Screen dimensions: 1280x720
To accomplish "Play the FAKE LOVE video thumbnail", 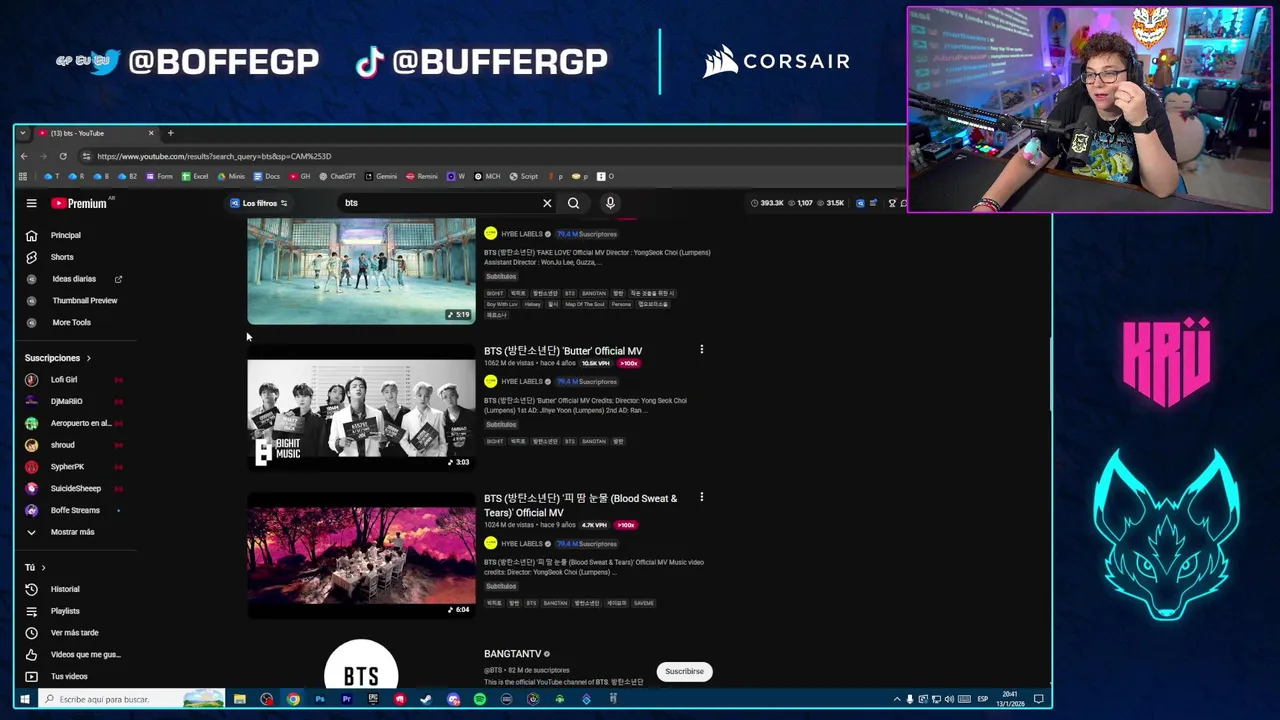I will 361,271.
